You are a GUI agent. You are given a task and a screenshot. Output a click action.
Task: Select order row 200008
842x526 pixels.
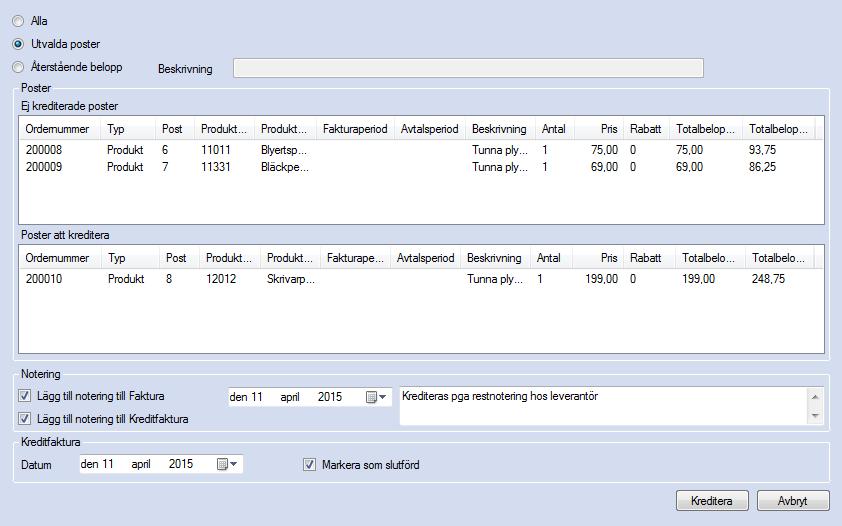(x=421, y=150)
